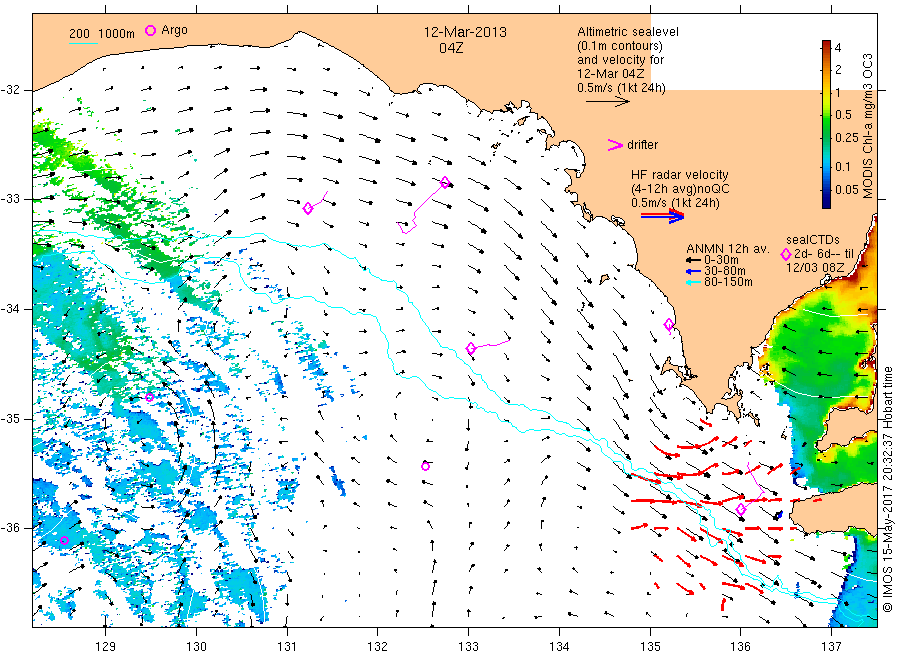900x660 pixels.
Task: Click the '0-30m' depth label
Action: (x=721, y=260)
